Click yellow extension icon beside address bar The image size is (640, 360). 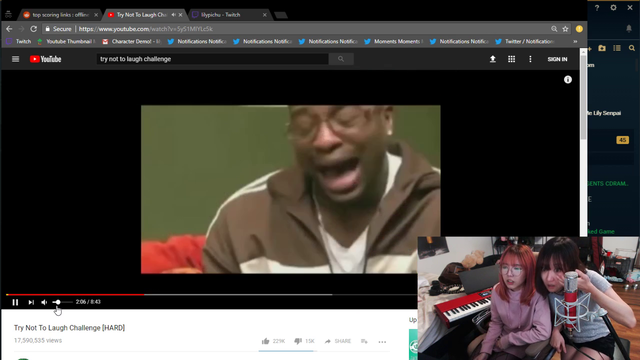579,29
